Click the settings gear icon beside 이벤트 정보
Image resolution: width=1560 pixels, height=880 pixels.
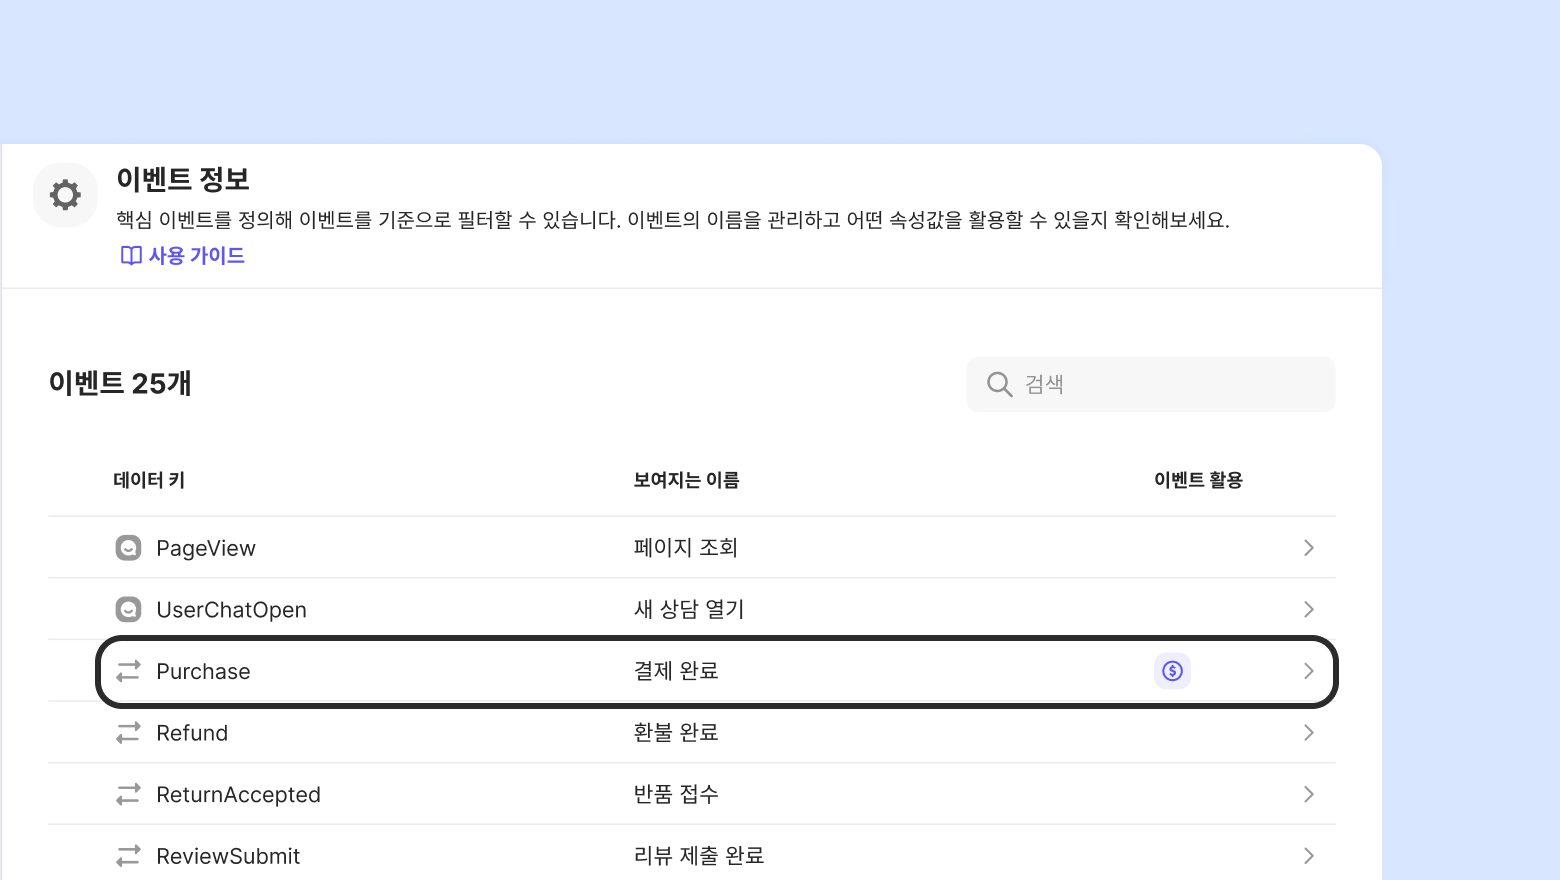[x=65, y=195]
